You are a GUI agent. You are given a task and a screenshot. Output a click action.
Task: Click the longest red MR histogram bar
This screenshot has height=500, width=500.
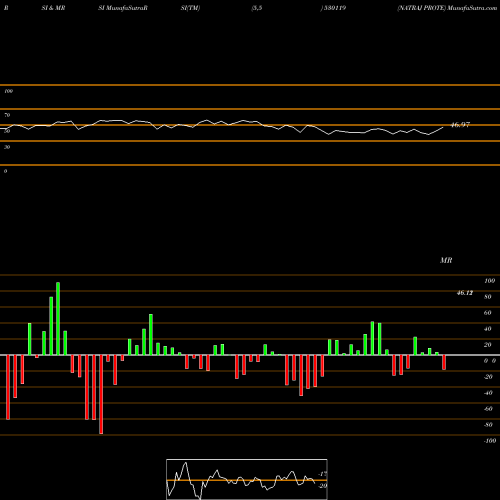tap(101, 394)
